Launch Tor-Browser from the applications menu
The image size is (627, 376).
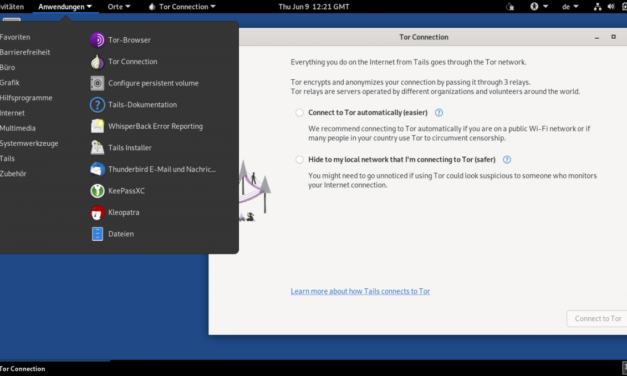pyautogui.click(x=120, y=40)
